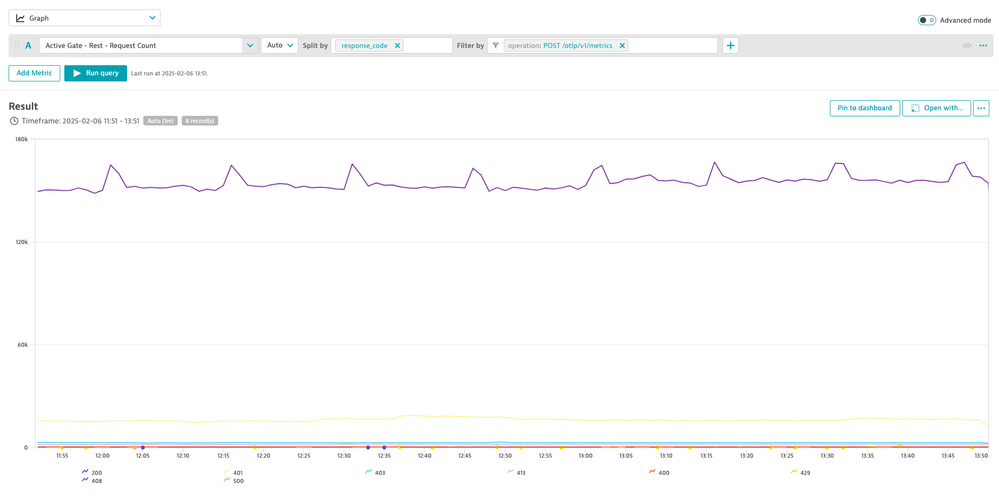
Task: Toggle the 200 series in the legend
Action: coord(96,472)
